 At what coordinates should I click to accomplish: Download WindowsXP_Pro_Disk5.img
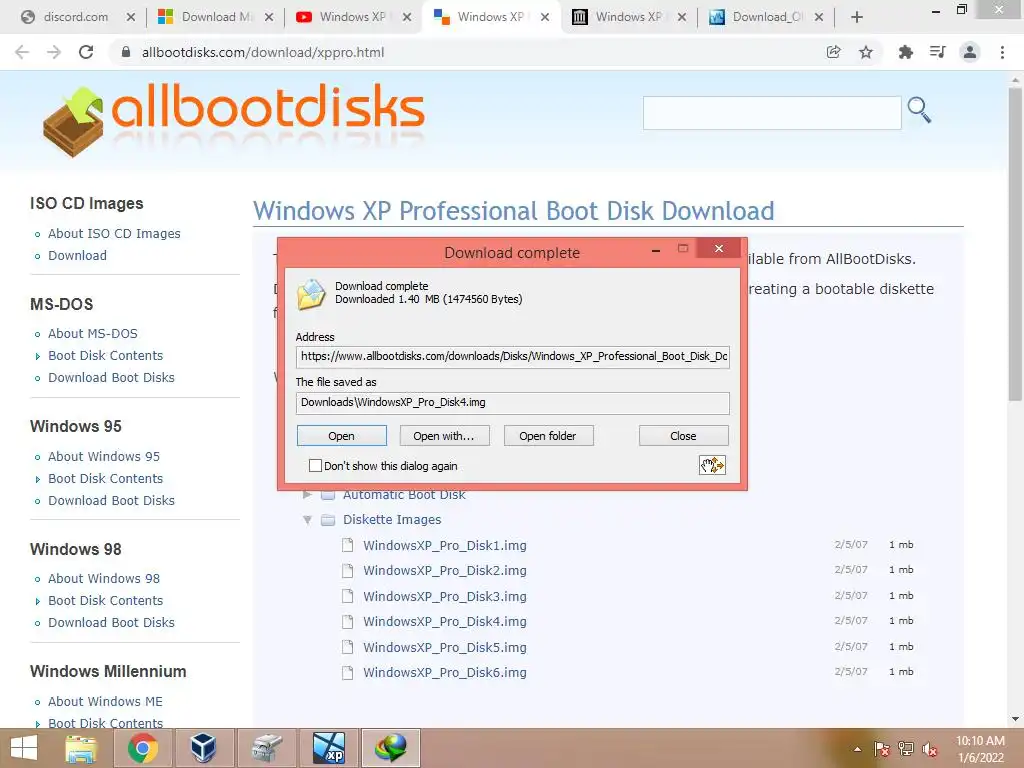[x=445, y=647]
